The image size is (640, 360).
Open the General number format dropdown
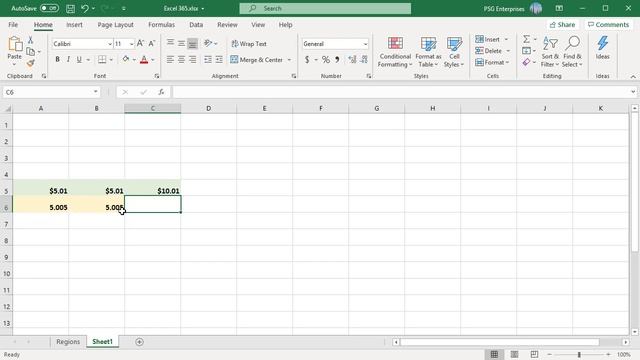pos(365,44)
